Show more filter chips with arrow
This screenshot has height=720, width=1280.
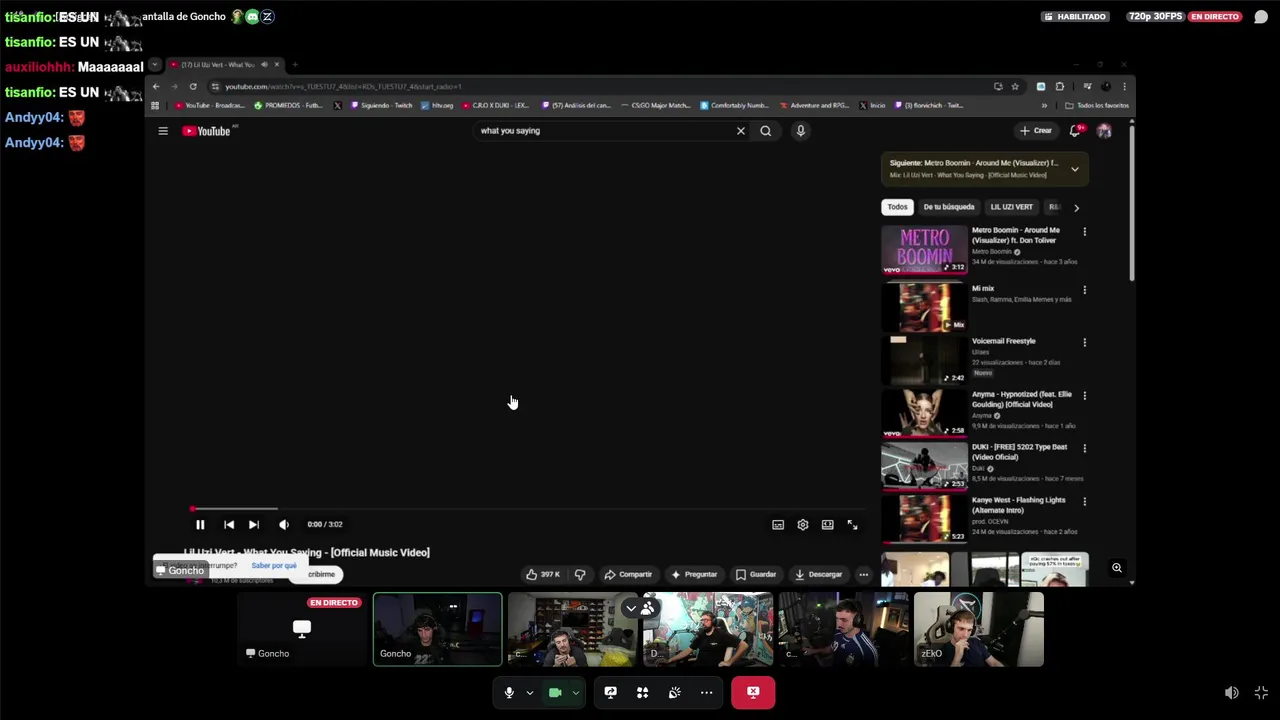[x=1076, y=208]
